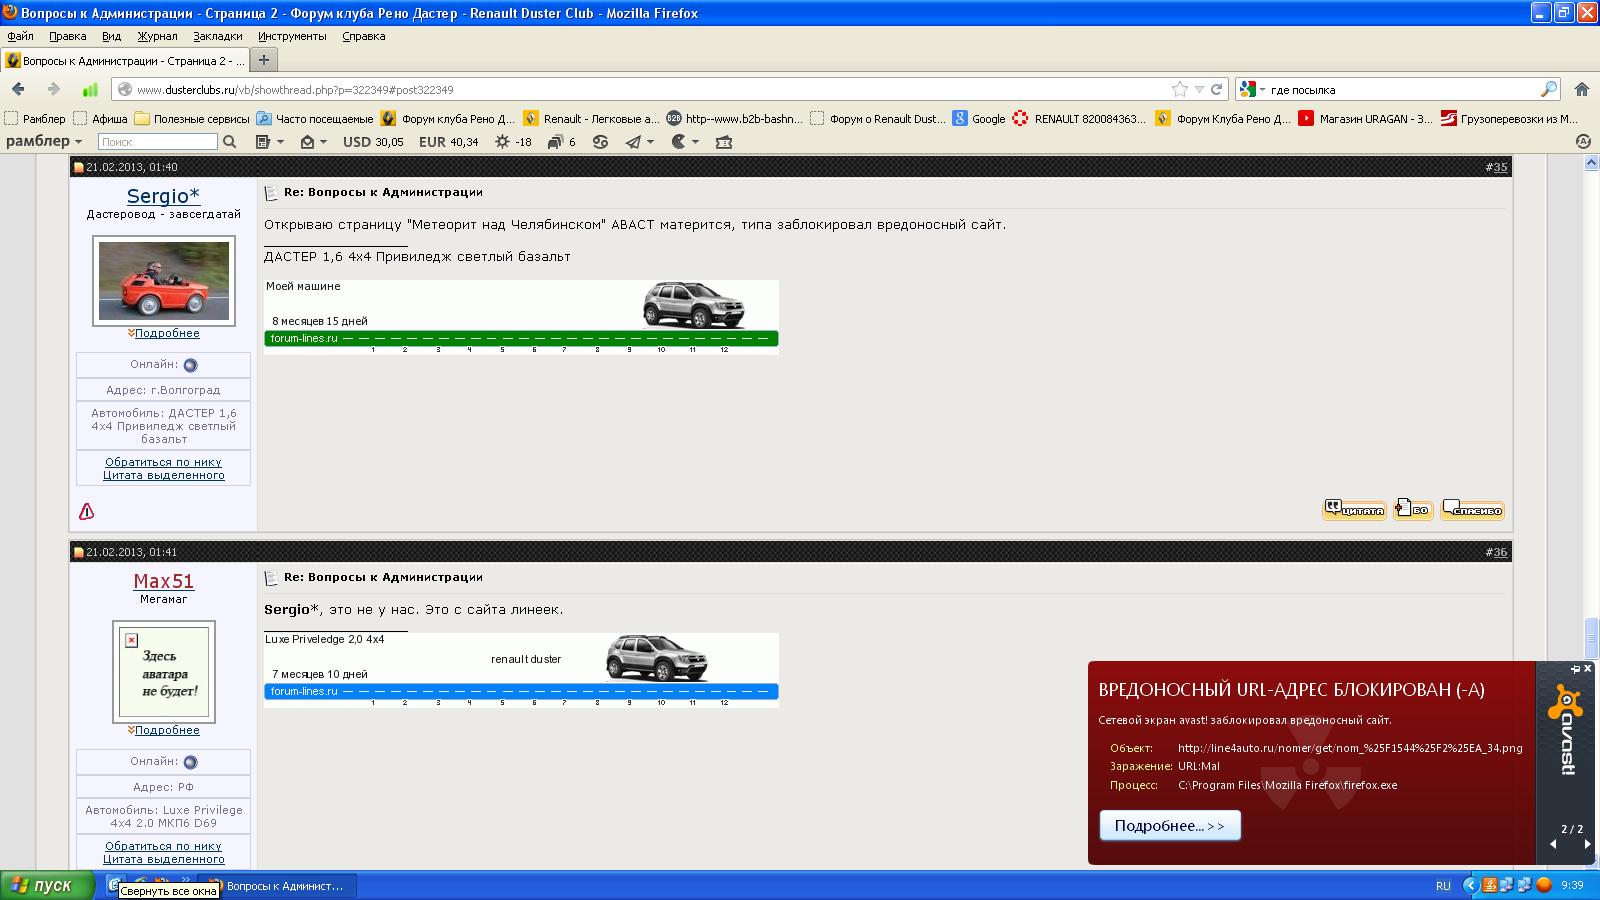The height and width of the screenshot is (900, 1600).
Task: Open the Правка menu
Action: pos(67,36)
